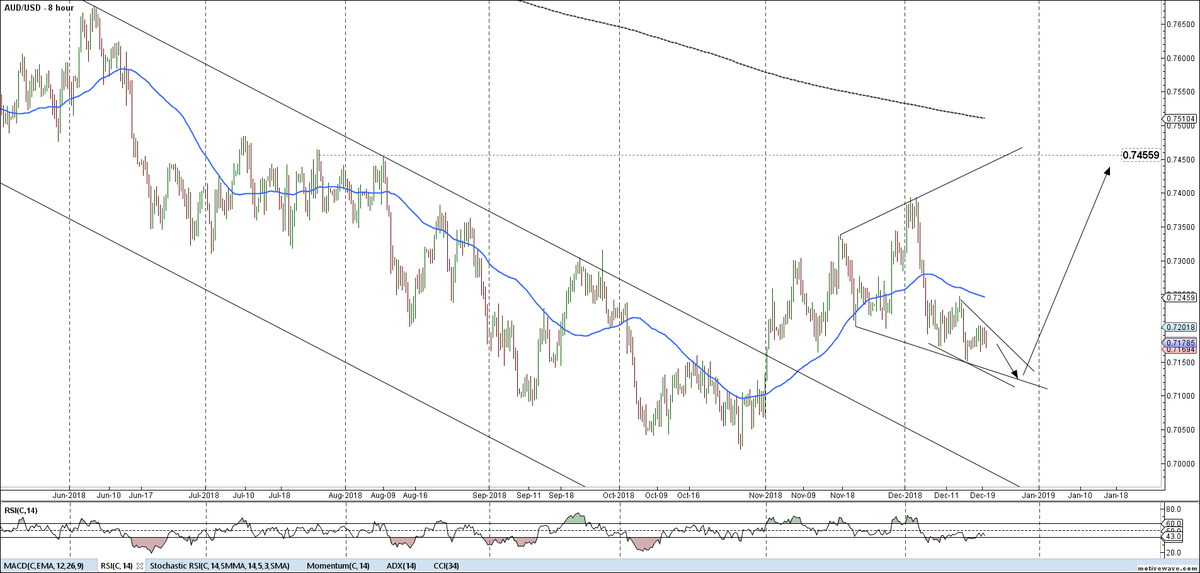Image resolution: width=1200 pixels, height=573 pixels.
Task: Click the RSI(C,14) panel label
Action: pyautogui.click(x=21, y=512)
